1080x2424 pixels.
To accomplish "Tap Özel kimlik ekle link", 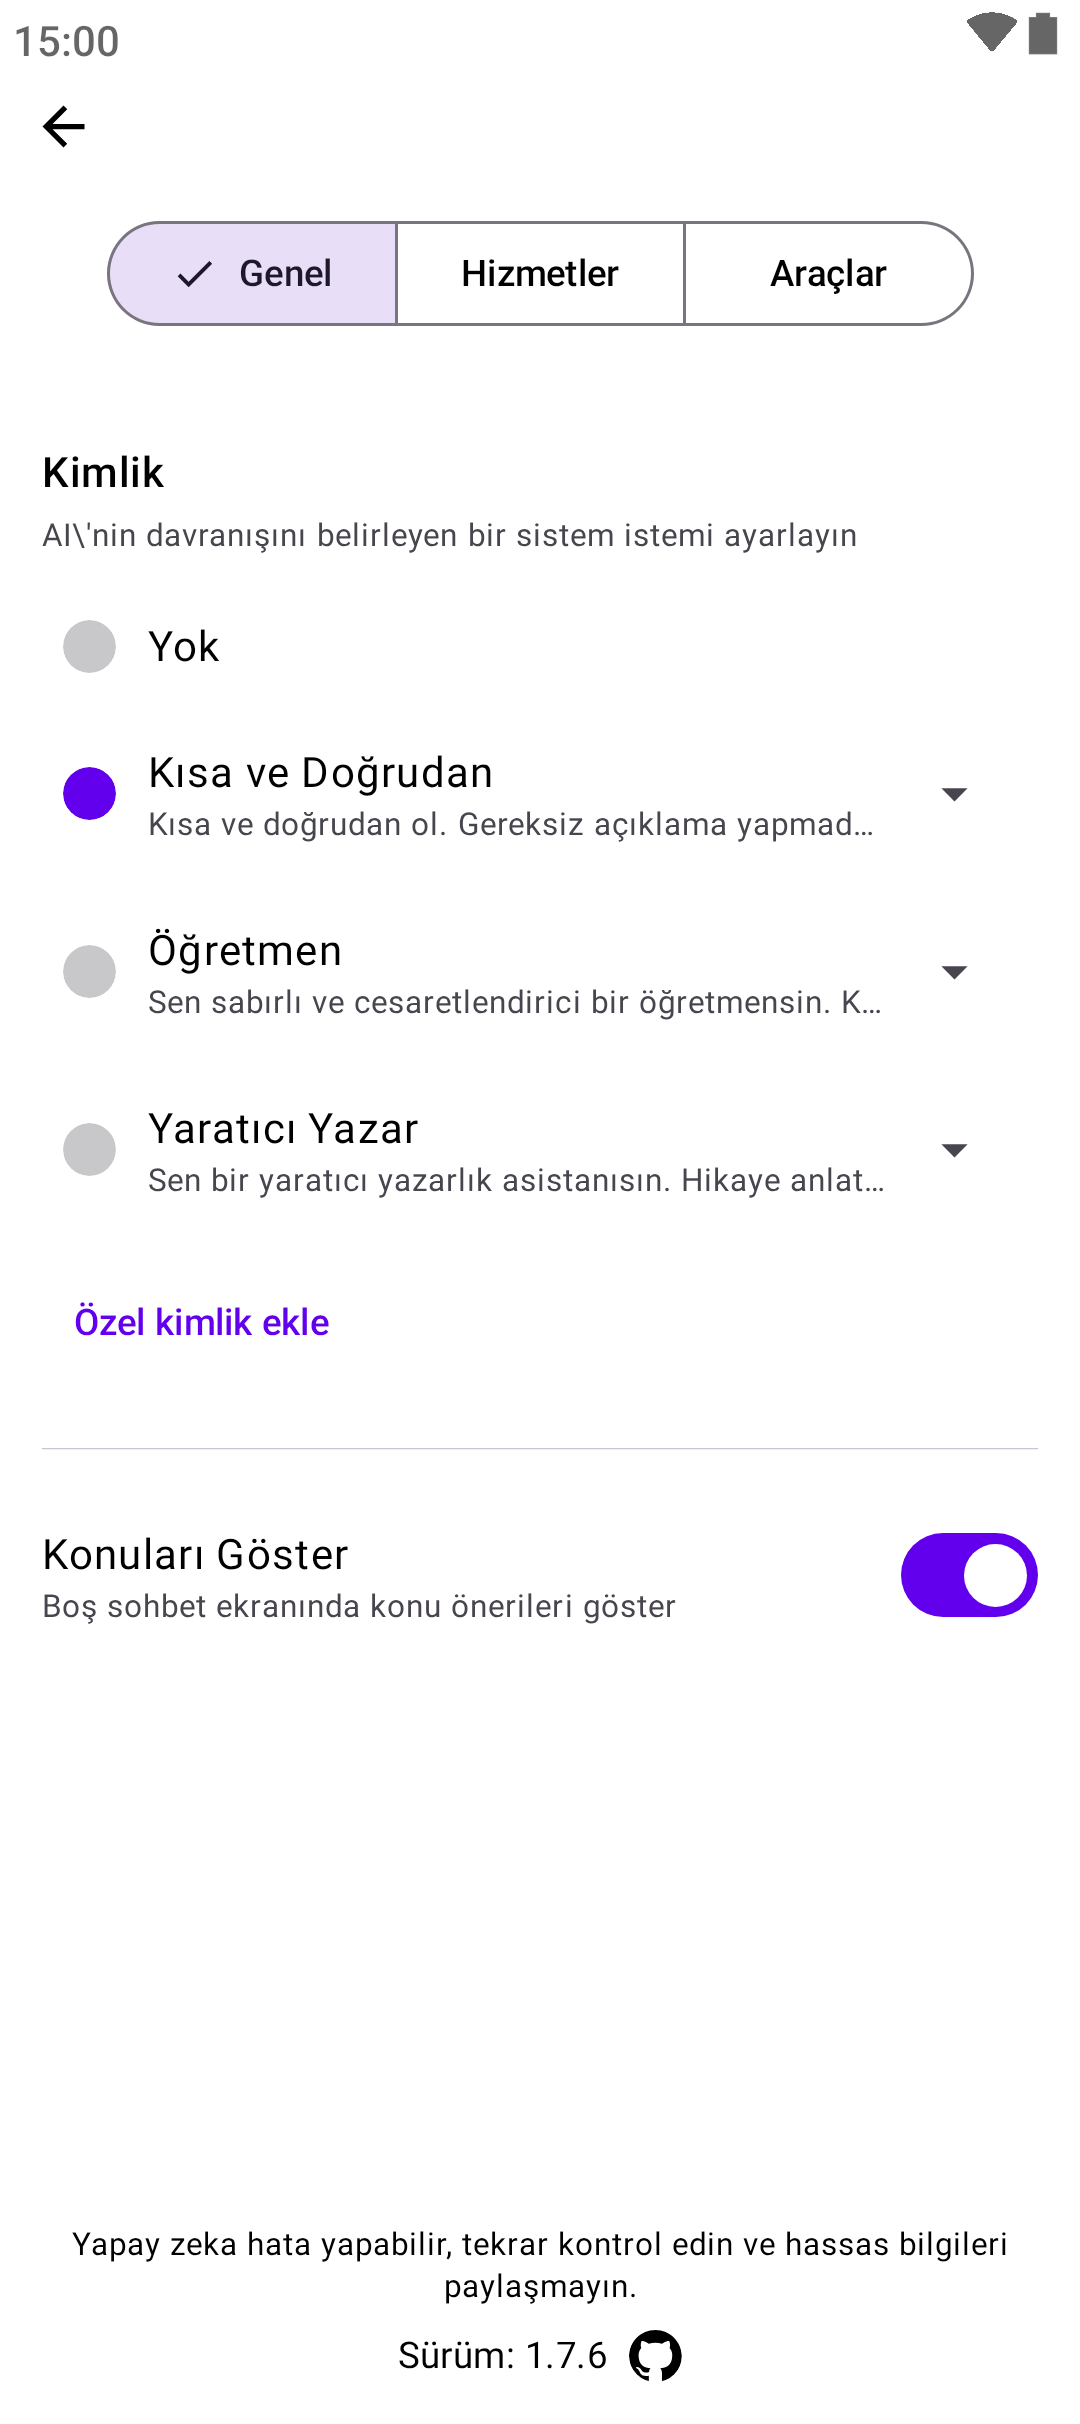I will tap(202, 1322).
